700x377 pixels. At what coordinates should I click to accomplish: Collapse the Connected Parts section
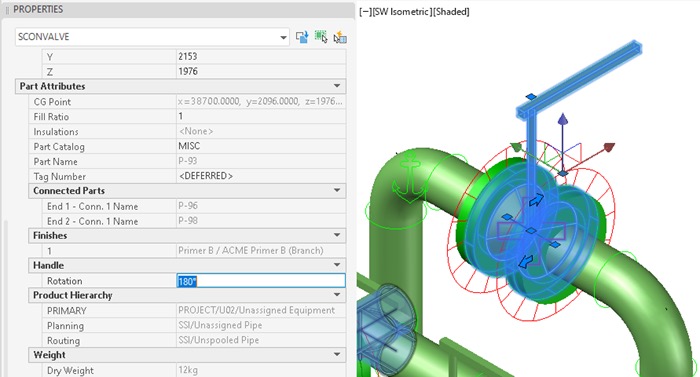[x=337, y=190]
